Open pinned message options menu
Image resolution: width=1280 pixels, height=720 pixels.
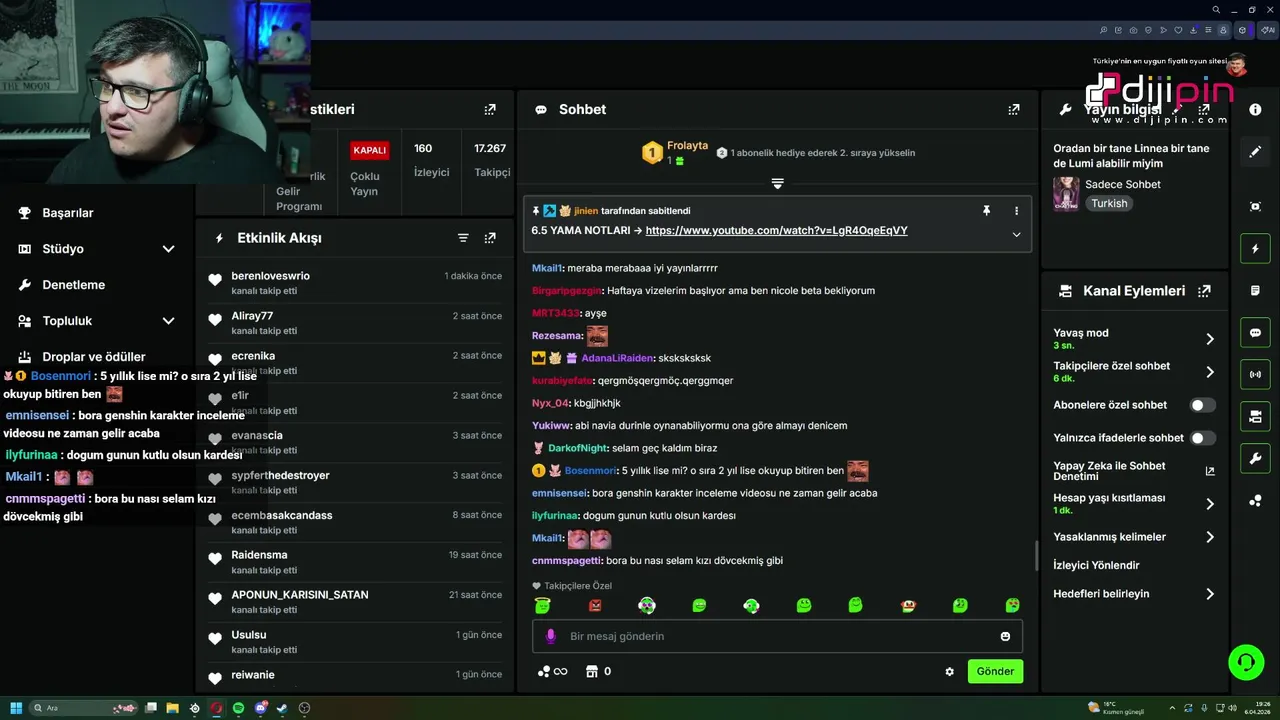(x=1016, y=211)
